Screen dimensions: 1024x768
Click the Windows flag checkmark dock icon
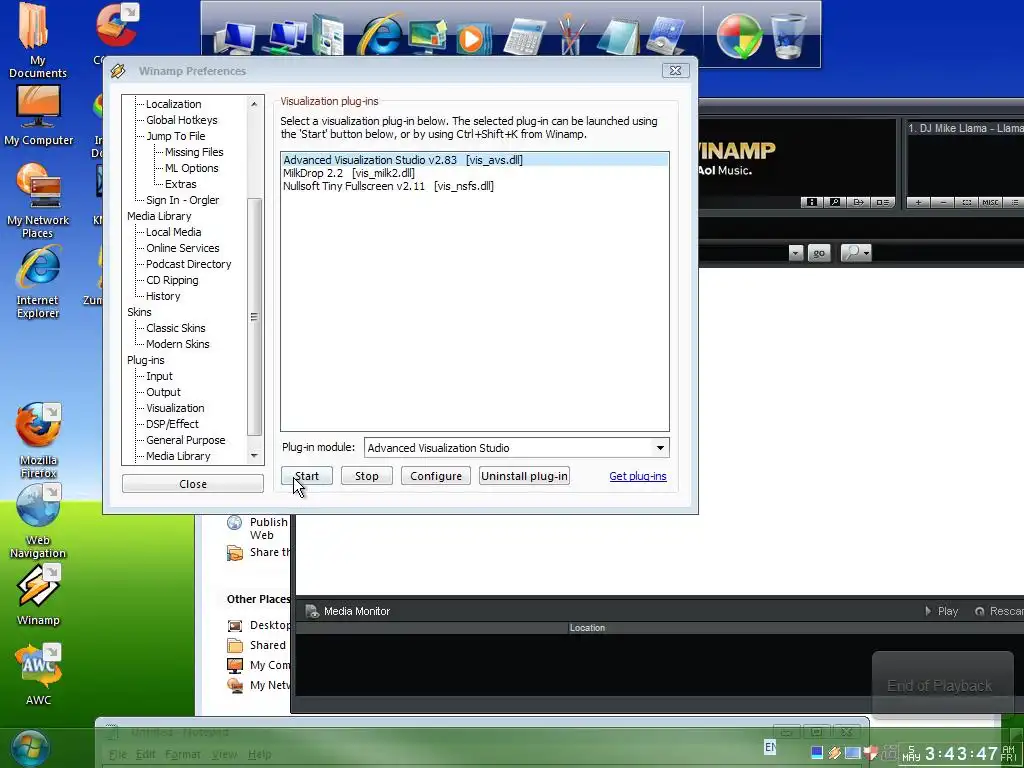point(739,36)
